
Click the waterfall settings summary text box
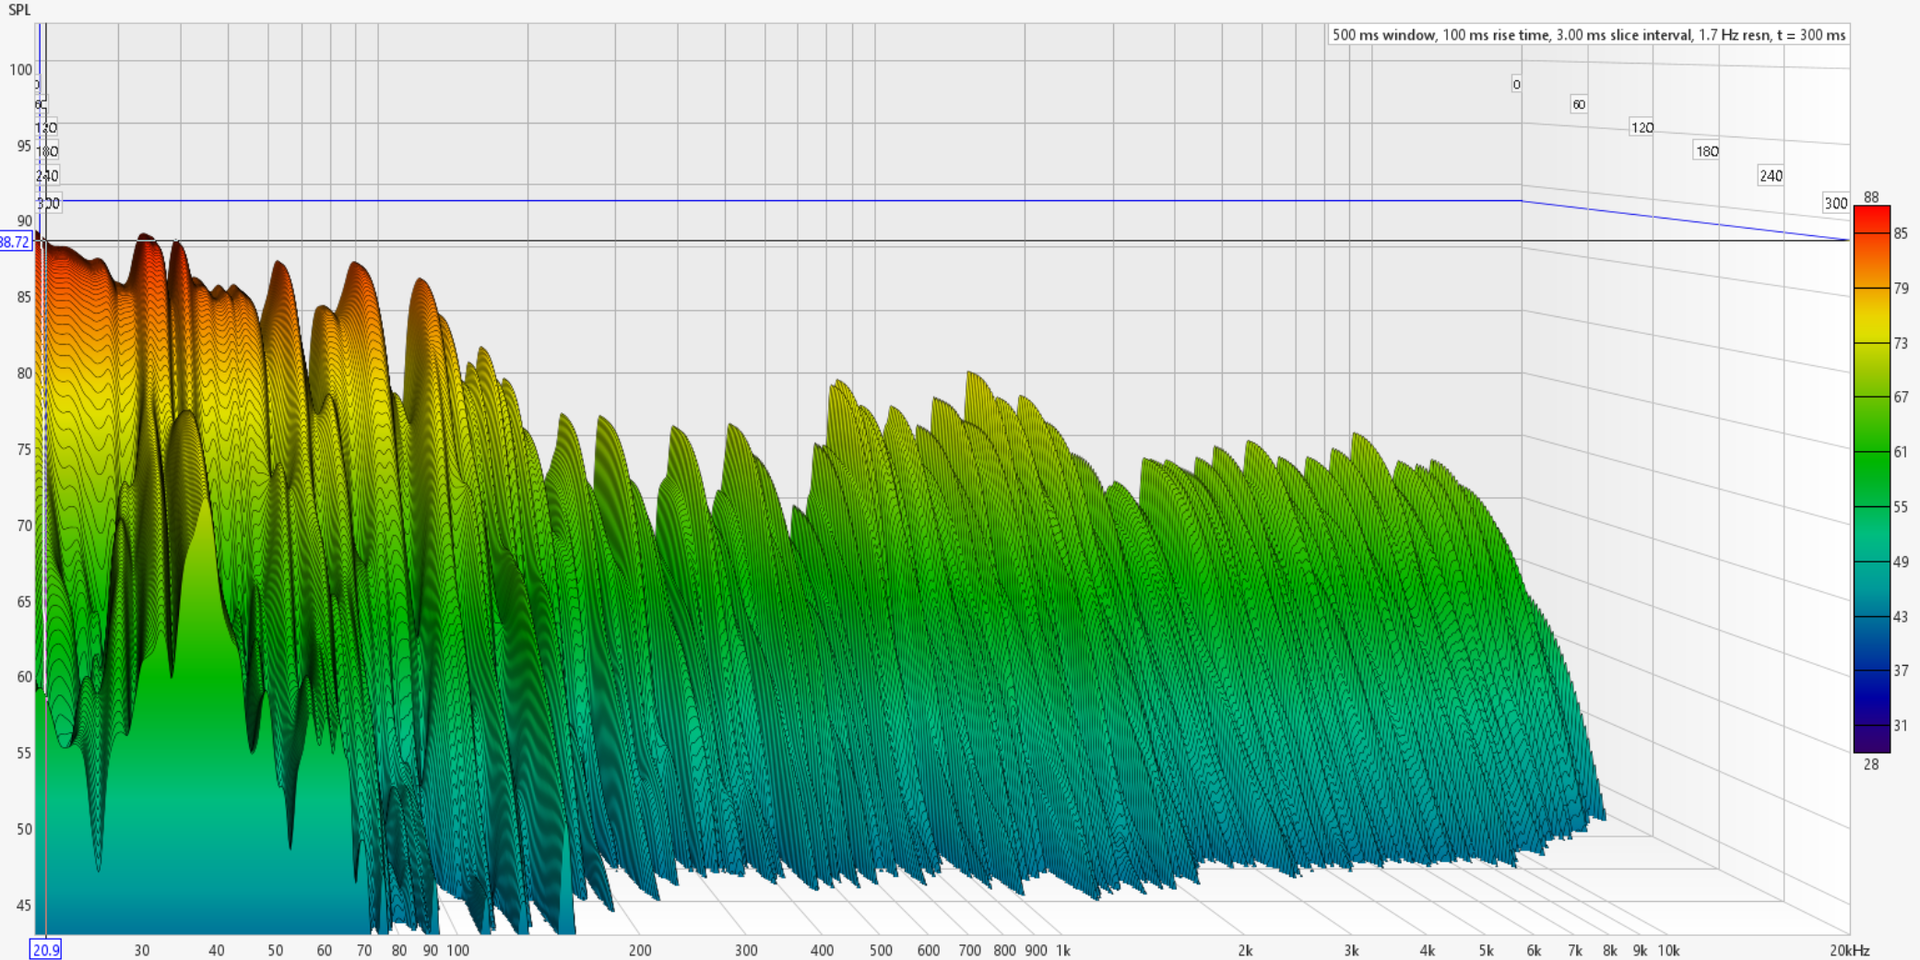pyautogui.click(x=1588, y=35)
